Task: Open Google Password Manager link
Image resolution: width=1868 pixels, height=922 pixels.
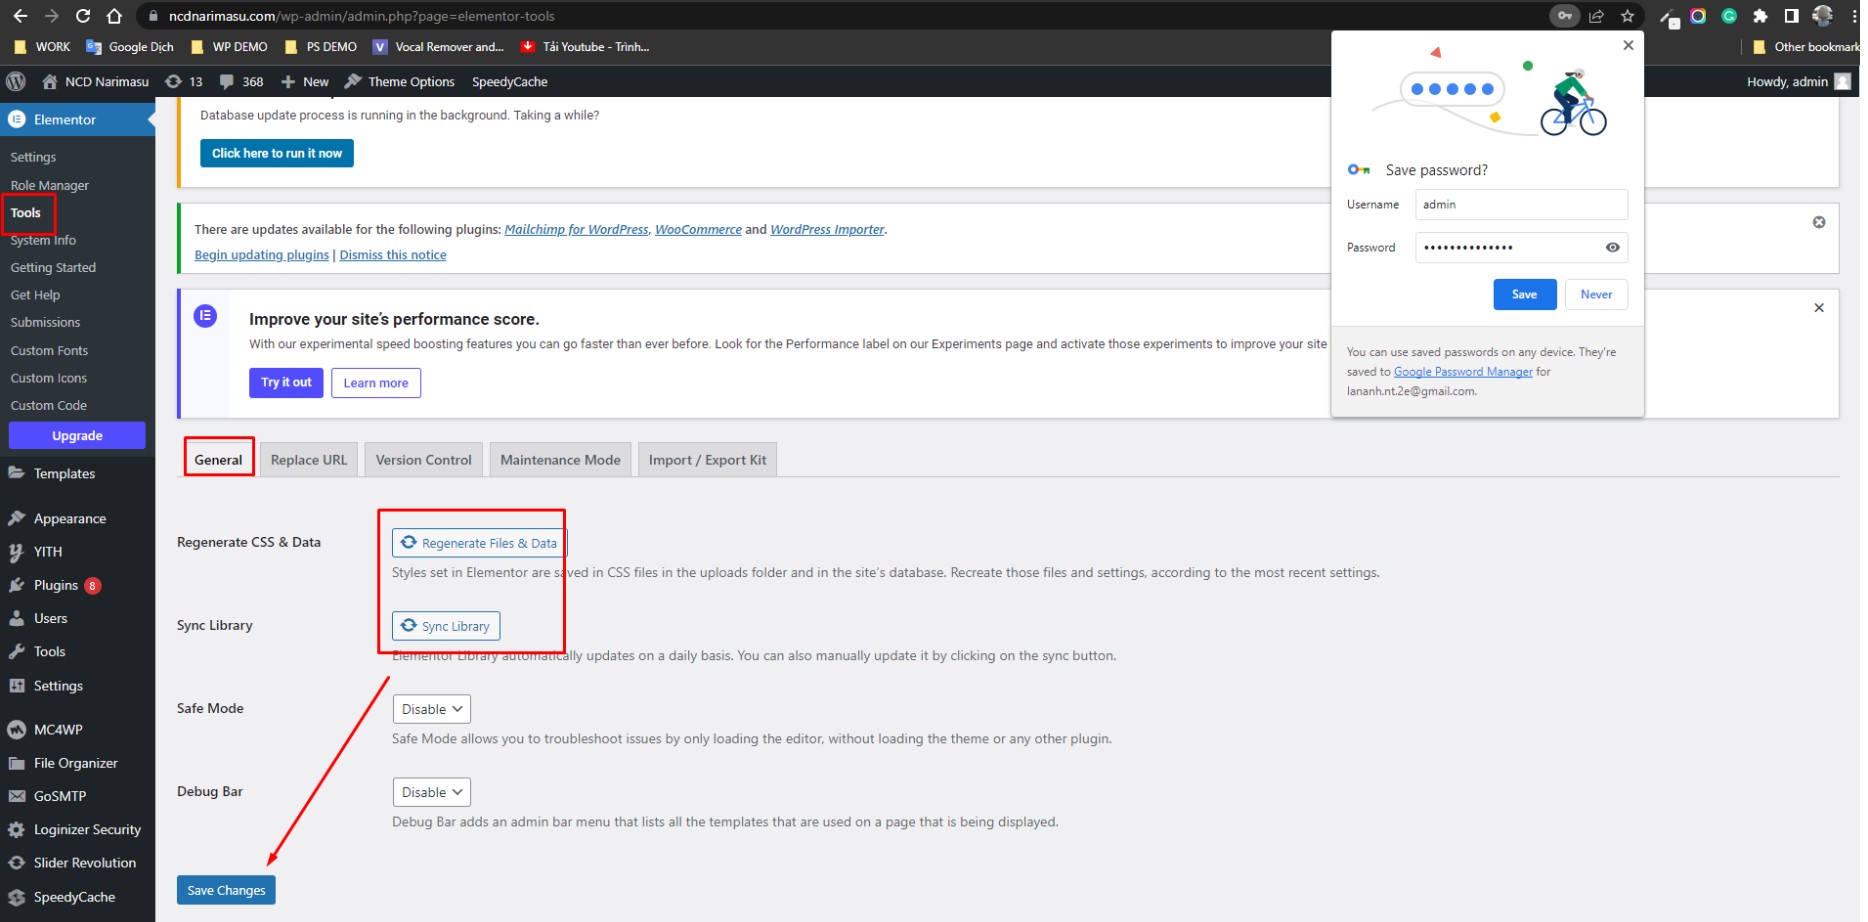Action: point(1463,372)
